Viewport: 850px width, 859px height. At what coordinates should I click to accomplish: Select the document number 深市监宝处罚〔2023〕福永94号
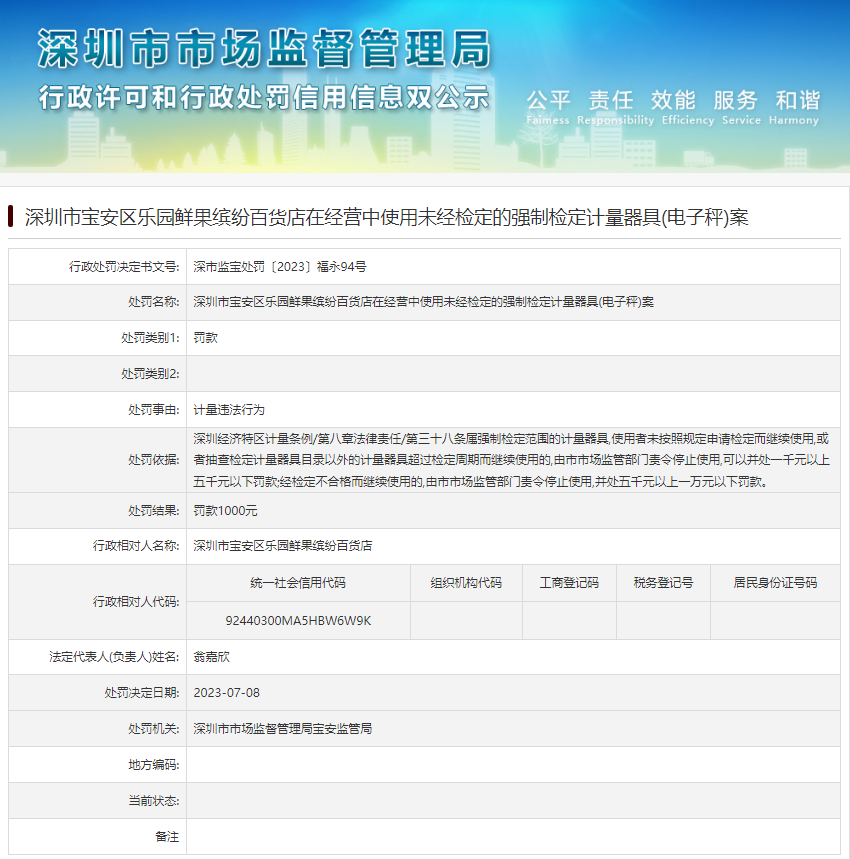pyautogui.click(x=280, y=267)
